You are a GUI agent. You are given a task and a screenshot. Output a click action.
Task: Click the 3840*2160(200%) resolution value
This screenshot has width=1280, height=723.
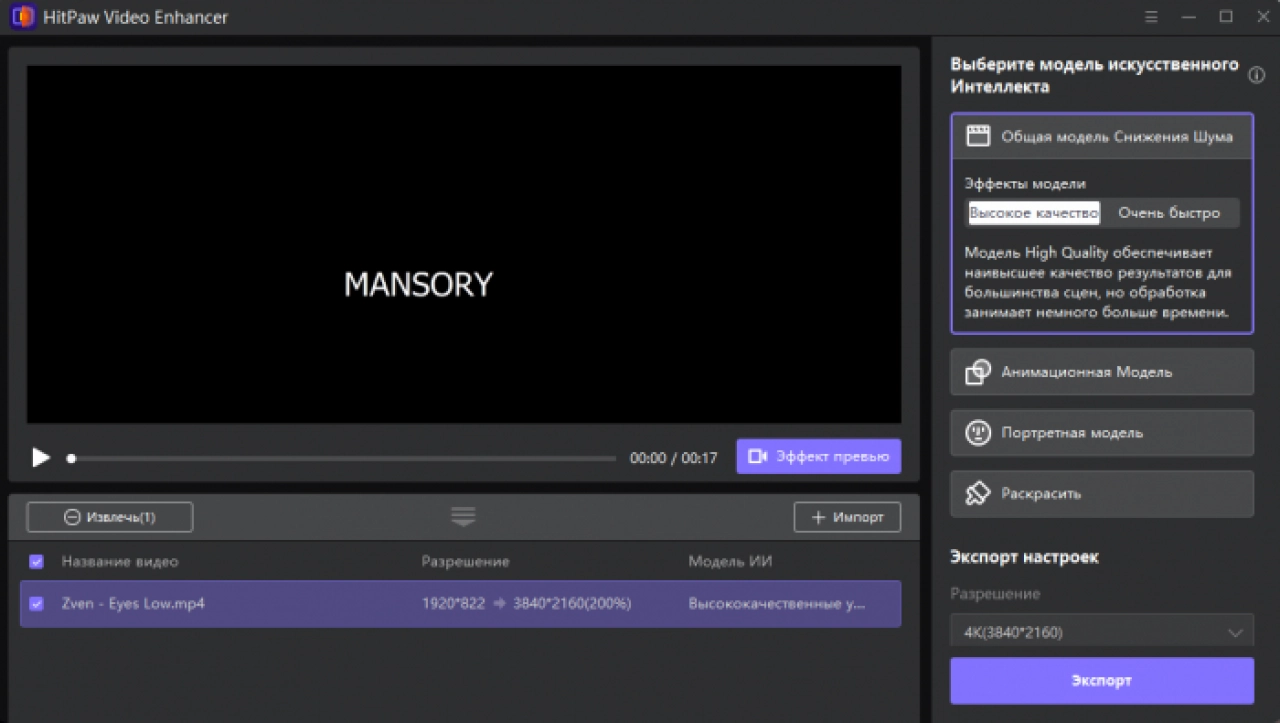[572, 604]
